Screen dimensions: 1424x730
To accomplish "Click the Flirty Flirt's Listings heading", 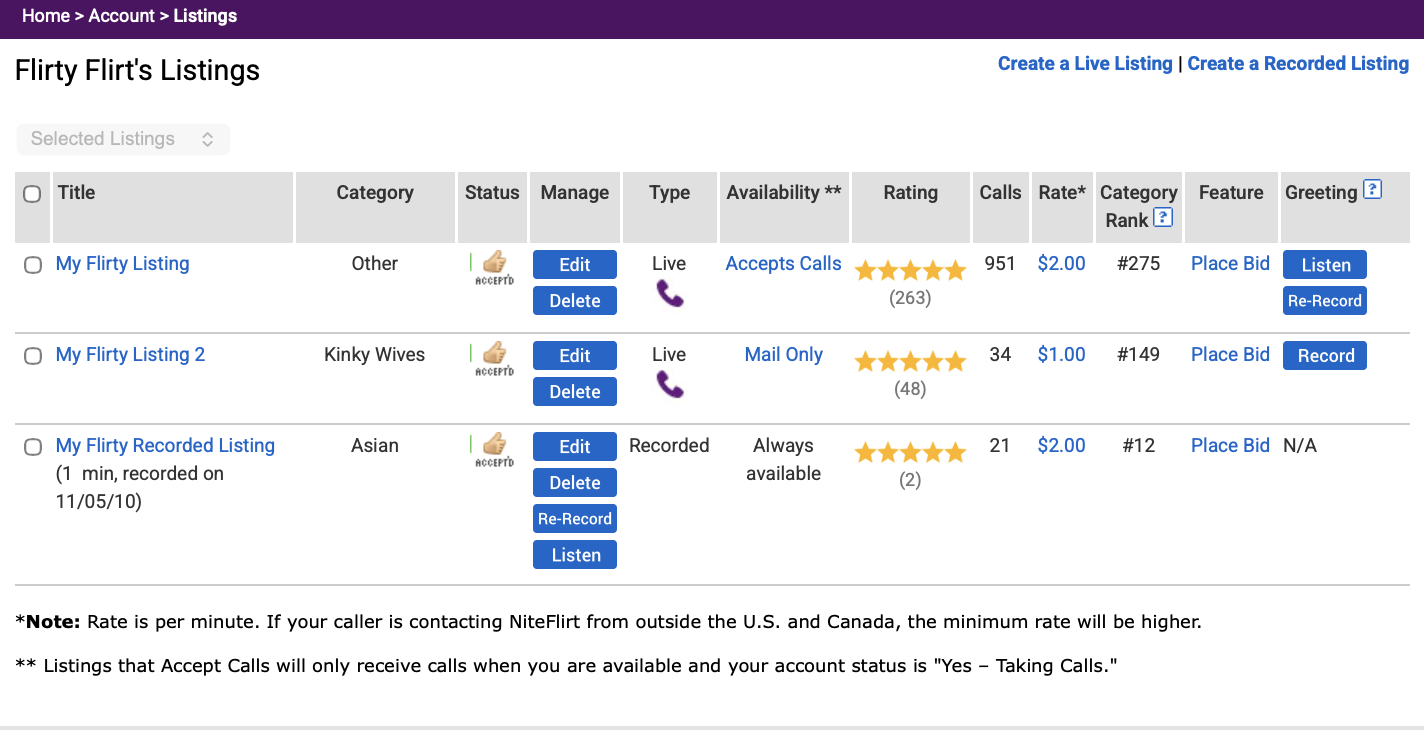I will 137,71.
